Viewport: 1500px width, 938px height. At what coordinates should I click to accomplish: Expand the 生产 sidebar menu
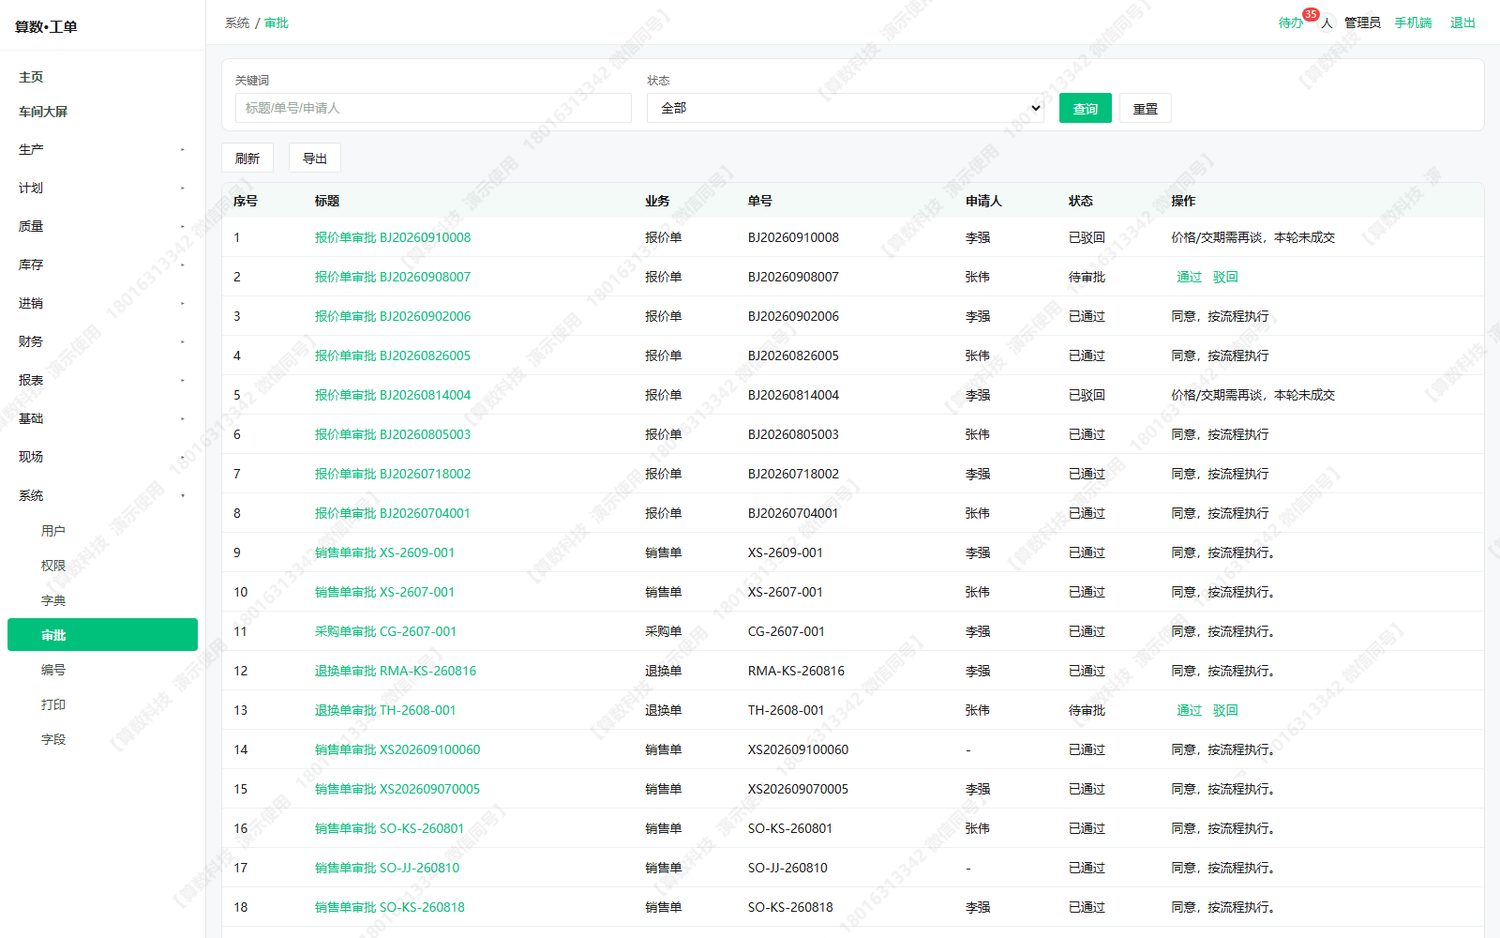[102, 150]
